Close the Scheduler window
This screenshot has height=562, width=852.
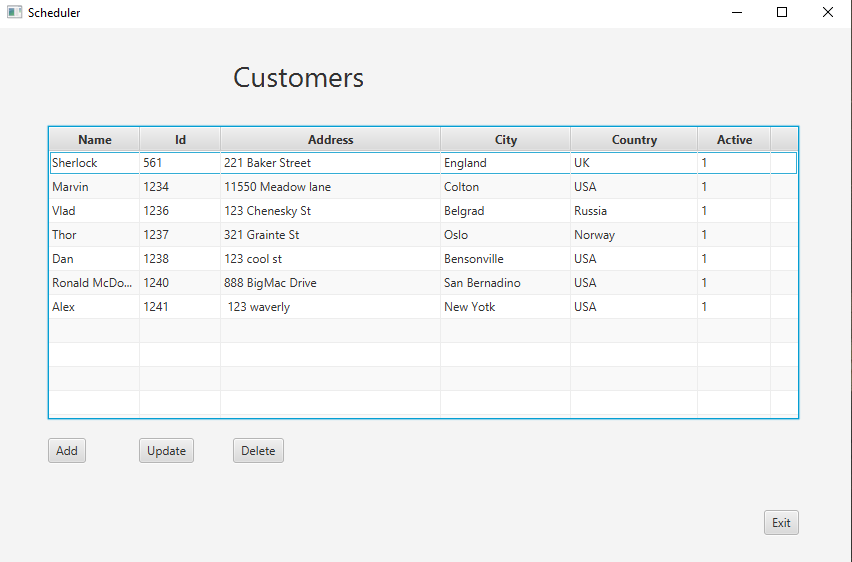(828, 12)
